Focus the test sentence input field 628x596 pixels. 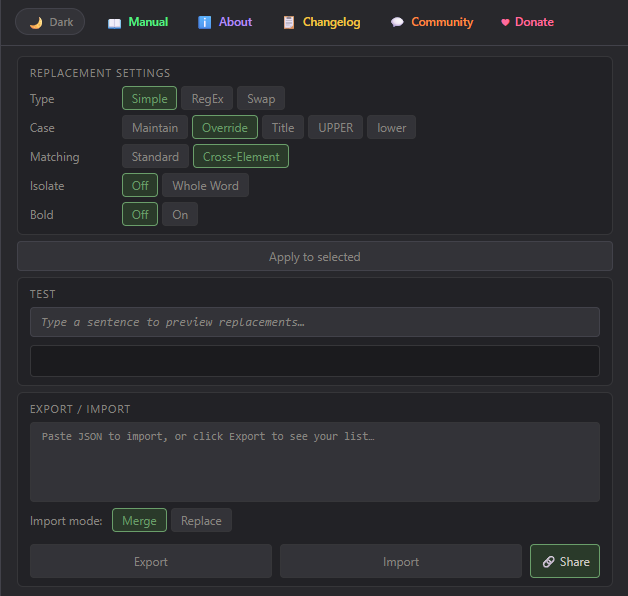point(315,322)
